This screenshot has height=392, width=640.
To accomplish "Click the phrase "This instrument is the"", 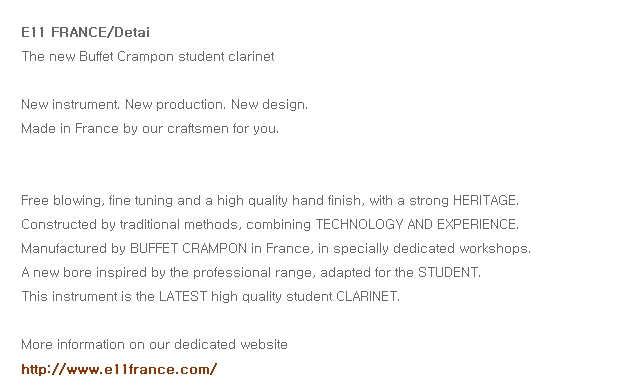I will (88, 296).
